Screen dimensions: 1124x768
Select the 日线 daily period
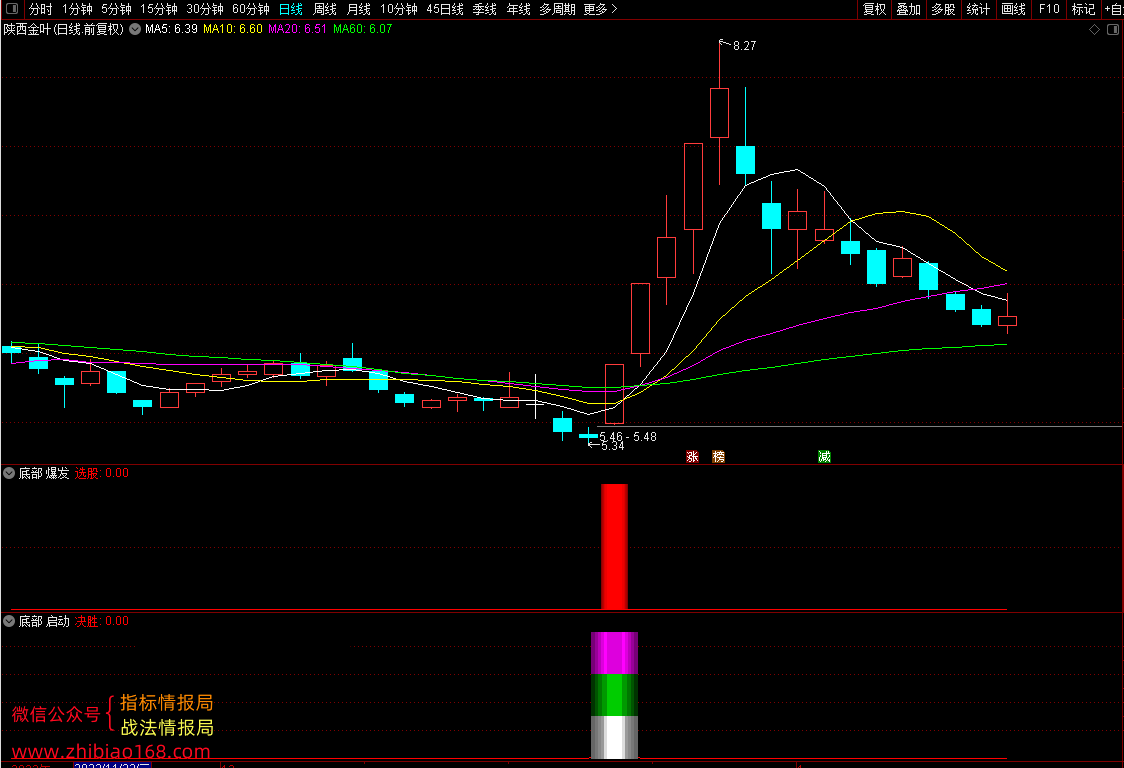[290, 9]
